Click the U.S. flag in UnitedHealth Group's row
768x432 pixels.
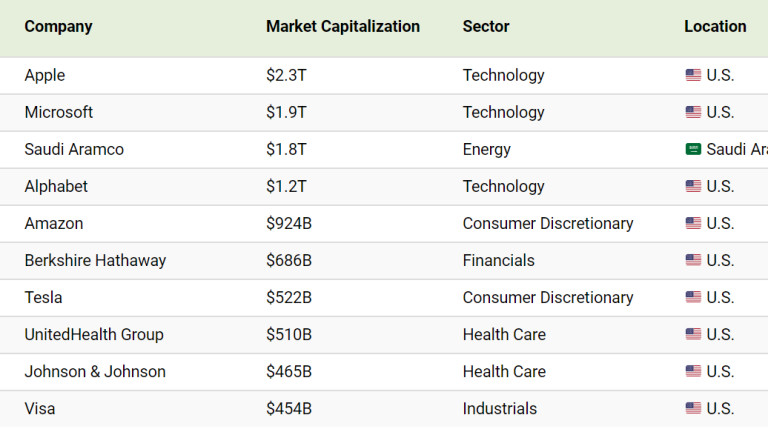click(693, 334)
